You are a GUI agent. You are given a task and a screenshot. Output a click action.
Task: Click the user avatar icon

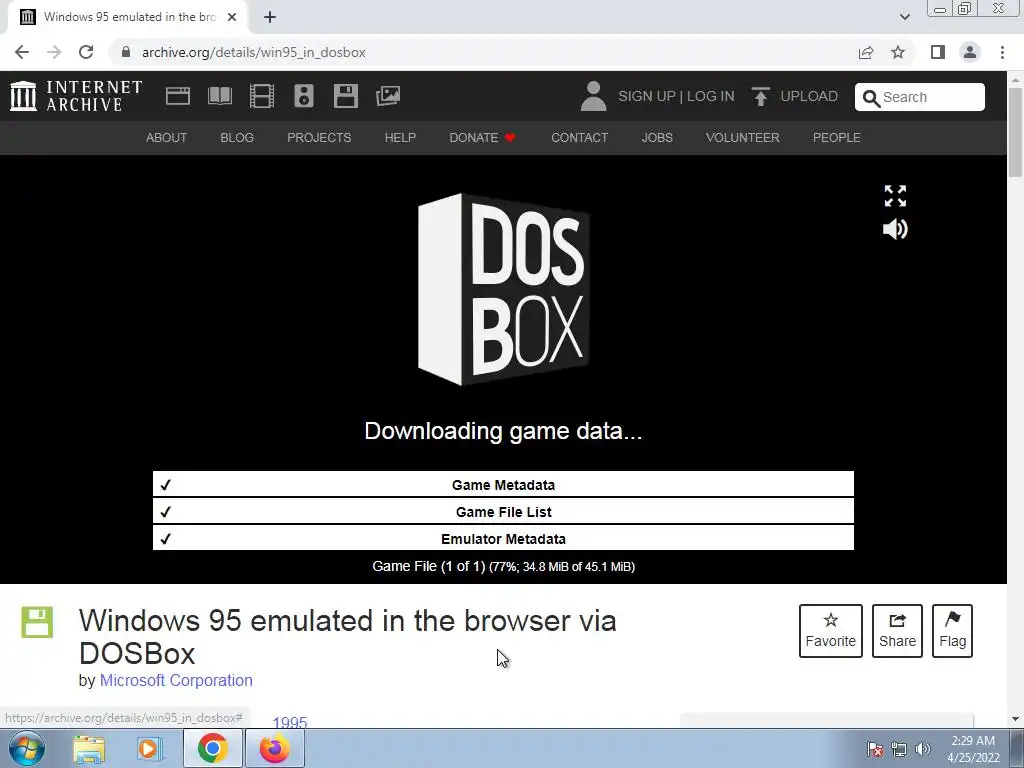(x=593, y=96)
